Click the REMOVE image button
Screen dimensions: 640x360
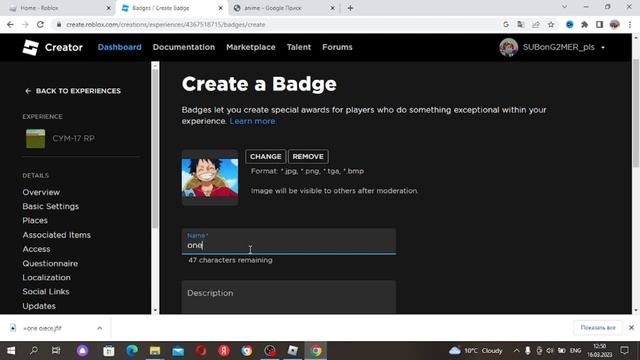tap(308, 156)
